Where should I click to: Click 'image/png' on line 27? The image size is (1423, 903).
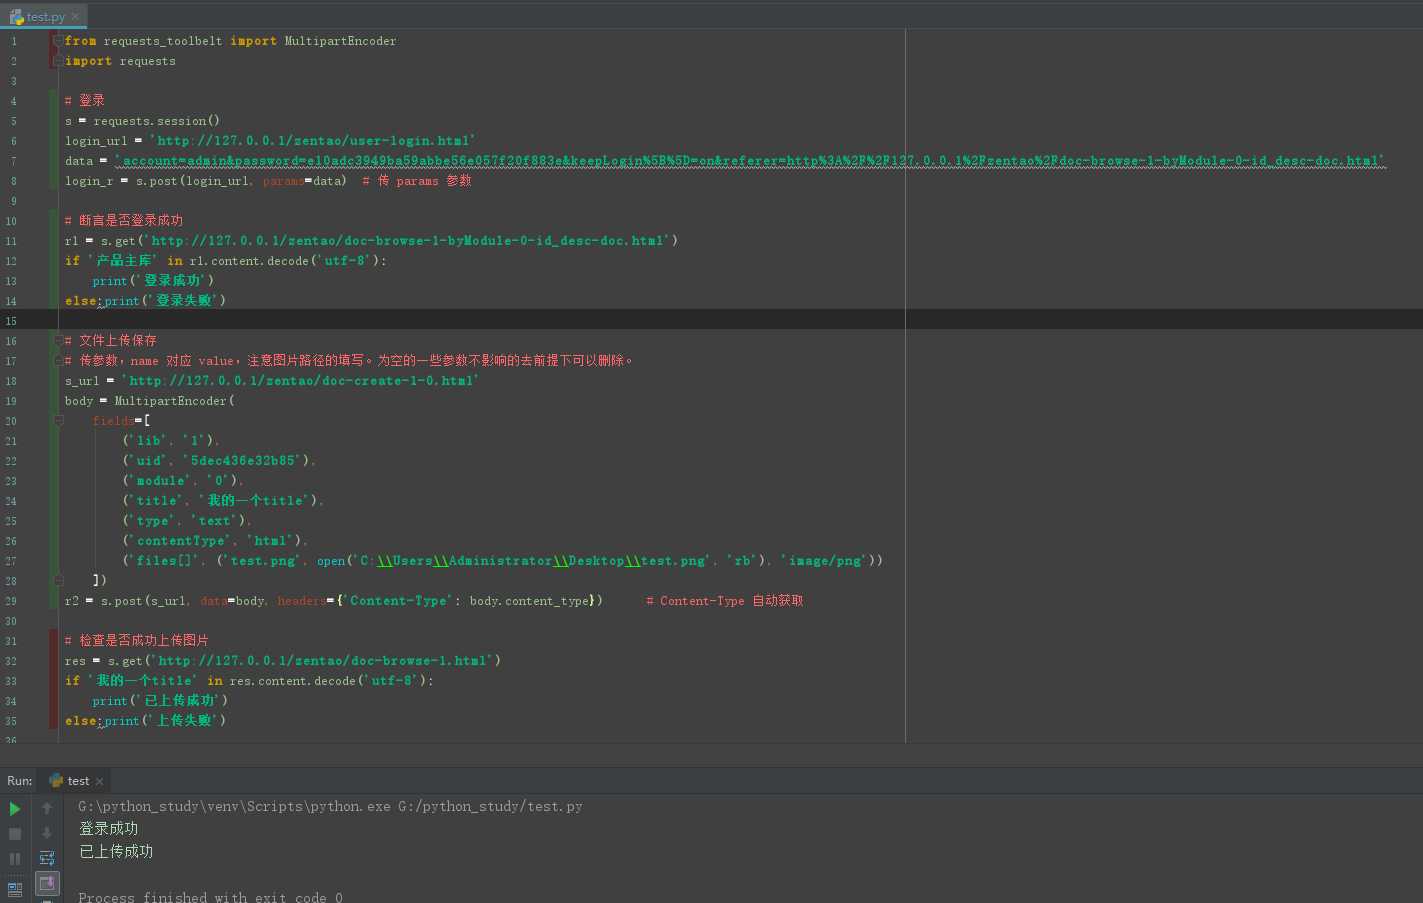point(824,561)
